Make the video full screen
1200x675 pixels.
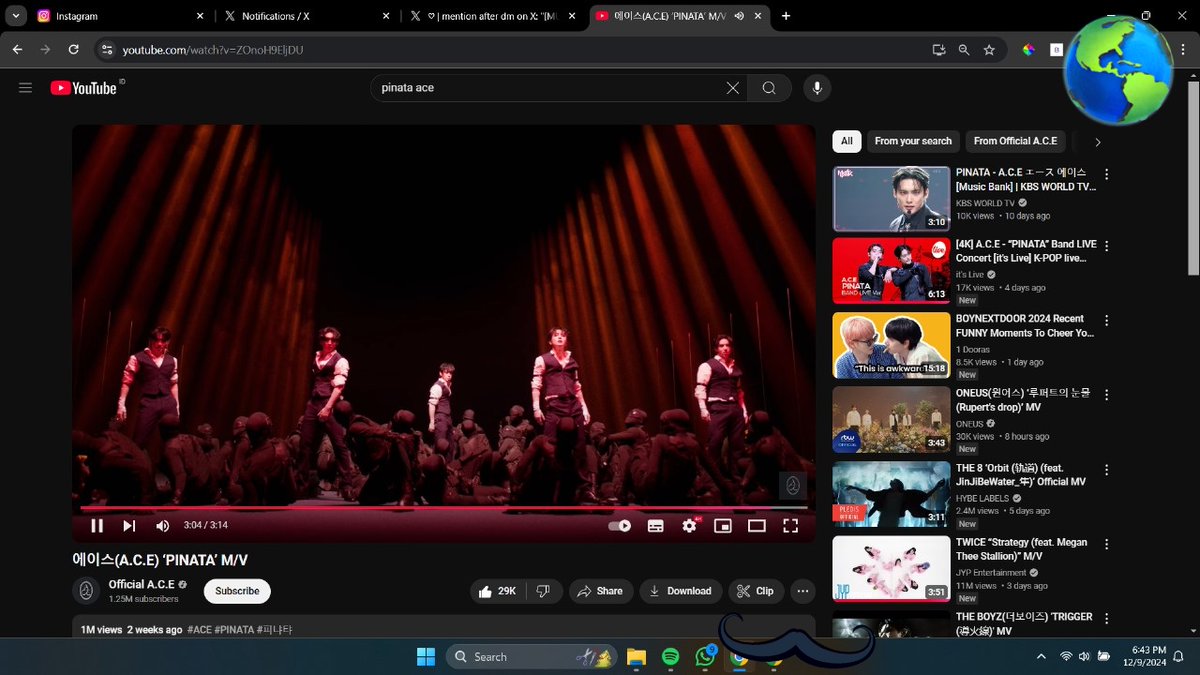790,525
